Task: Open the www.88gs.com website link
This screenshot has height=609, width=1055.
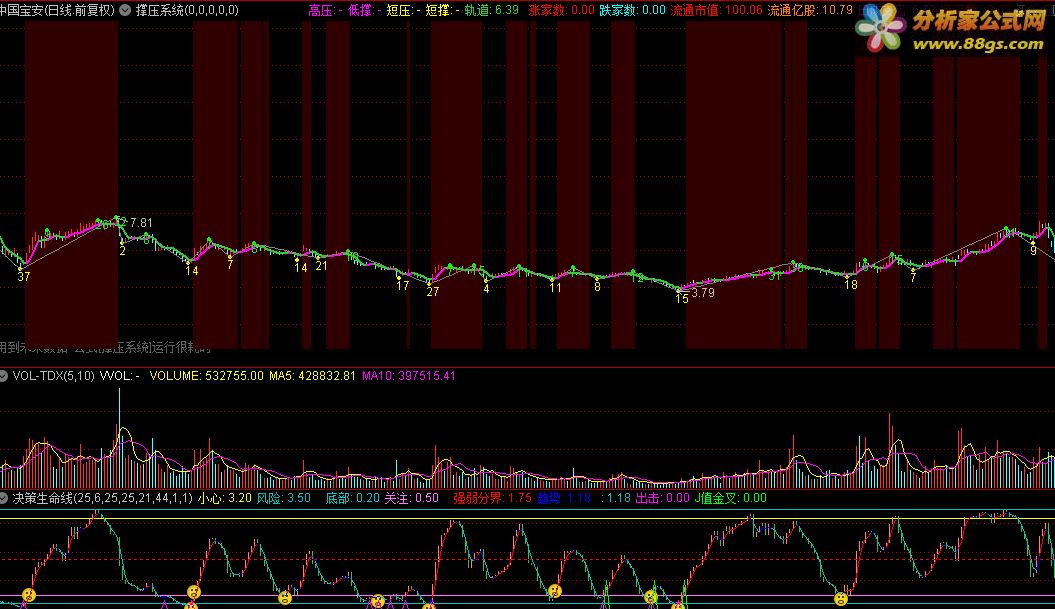Action: [x=978, y=44]
